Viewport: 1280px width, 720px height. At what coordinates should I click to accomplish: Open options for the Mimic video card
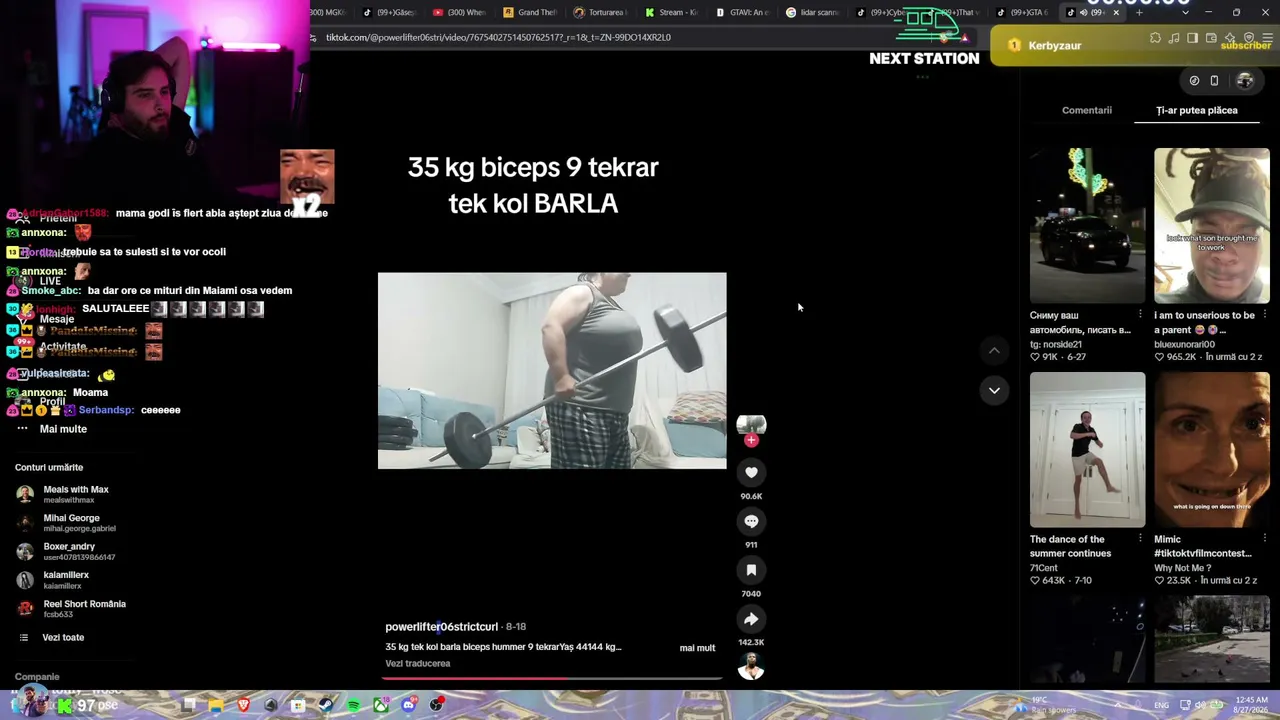point(1265,539)
